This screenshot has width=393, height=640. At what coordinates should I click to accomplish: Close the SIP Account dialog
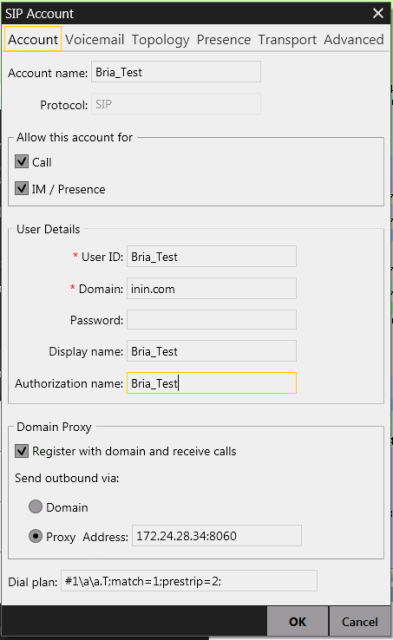point(378,13)
